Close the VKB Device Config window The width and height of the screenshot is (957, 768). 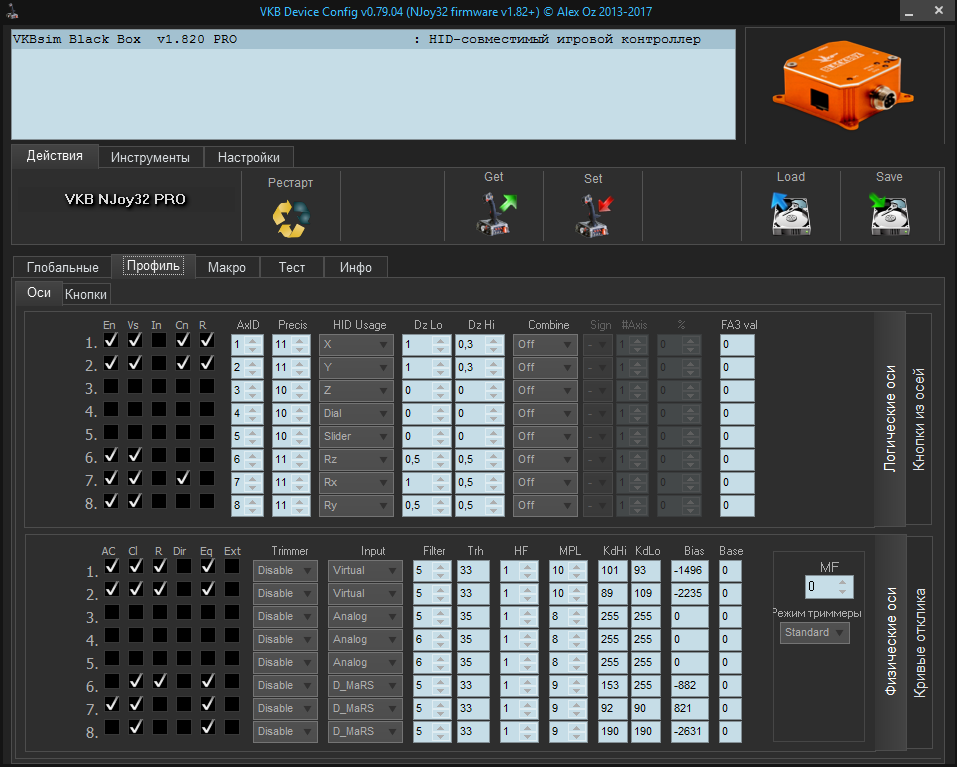pos(939,11)
